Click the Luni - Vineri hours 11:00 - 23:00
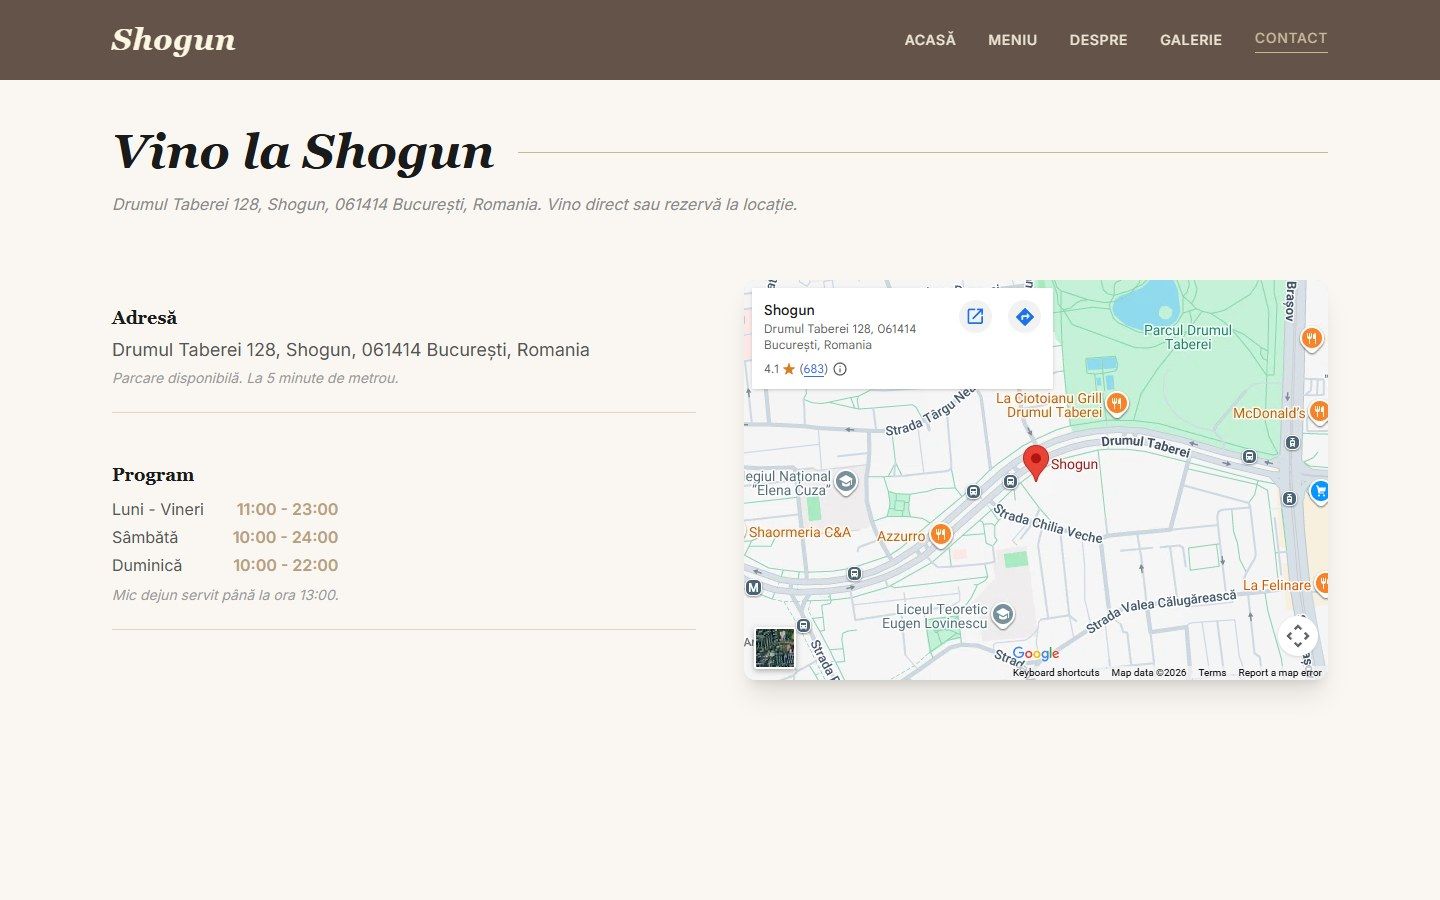Screen dimensions: 1440x900 pos(287,509)
